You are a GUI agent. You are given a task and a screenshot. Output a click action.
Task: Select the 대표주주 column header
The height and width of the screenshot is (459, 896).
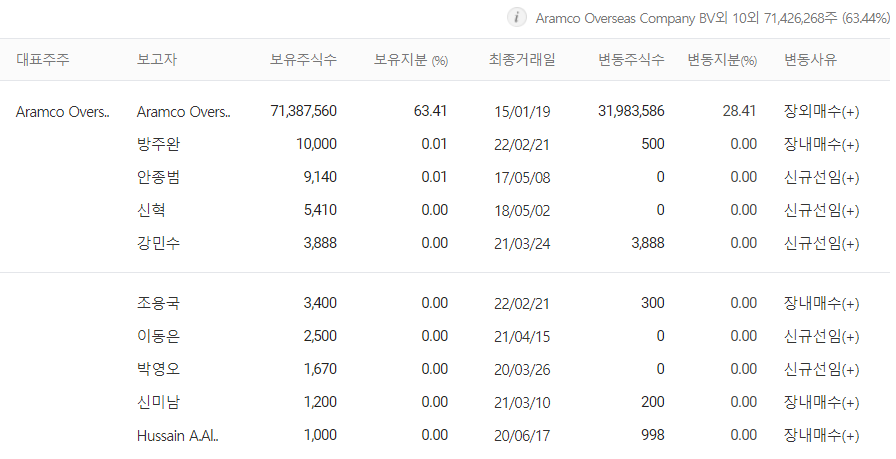pyautogui.click(x=43, y=59)
